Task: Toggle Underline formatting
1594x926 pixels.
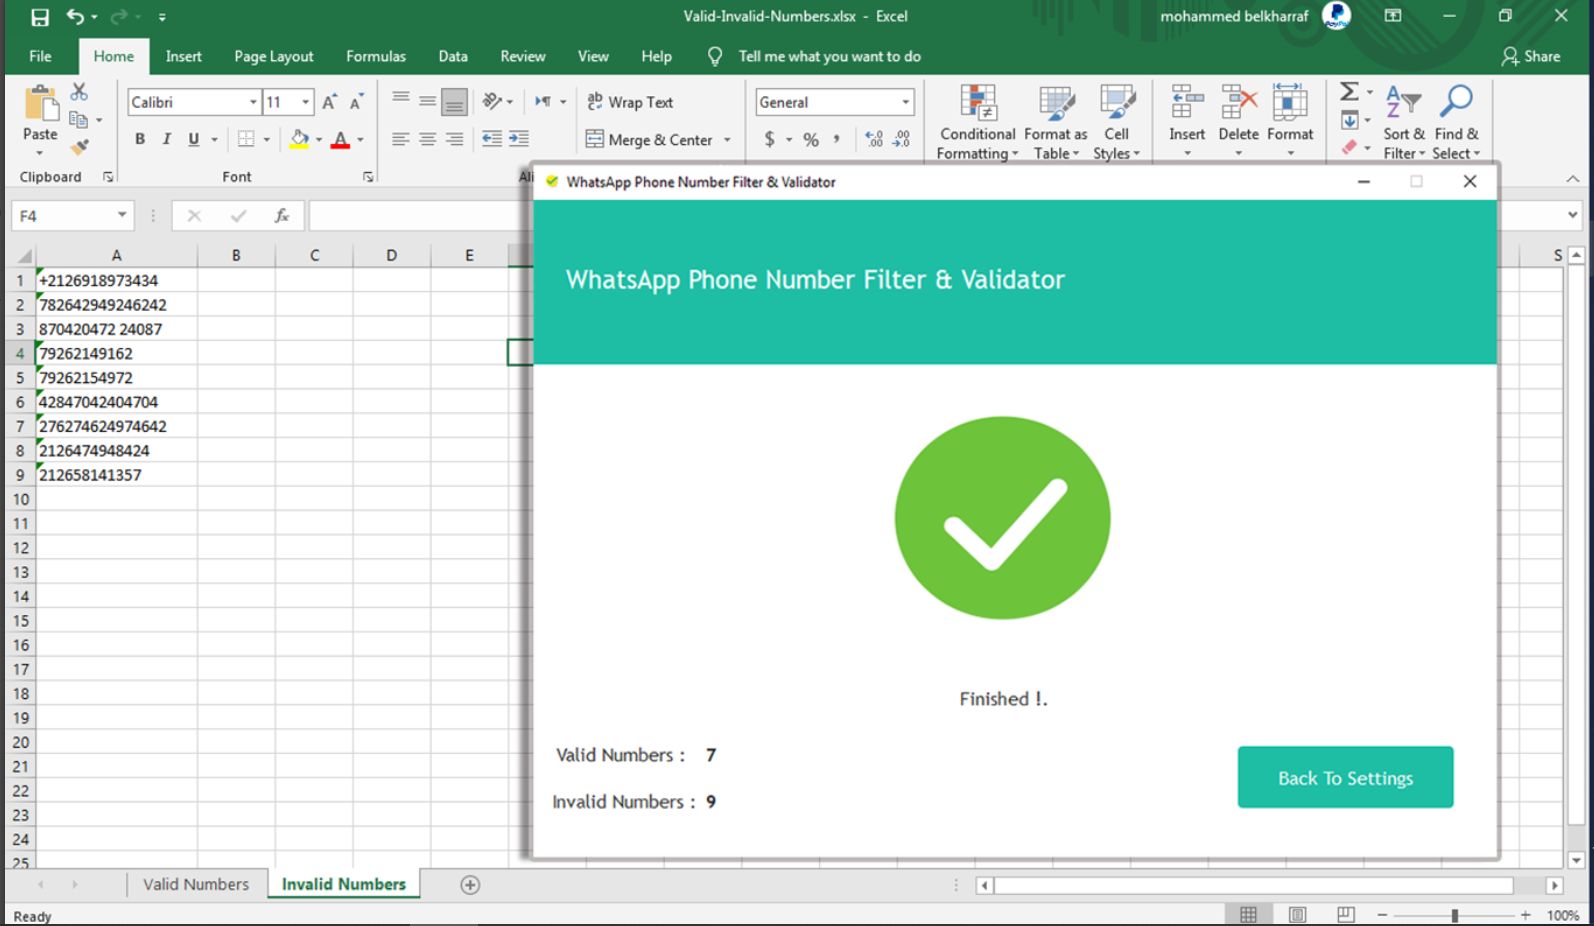Action: [193, 139]
